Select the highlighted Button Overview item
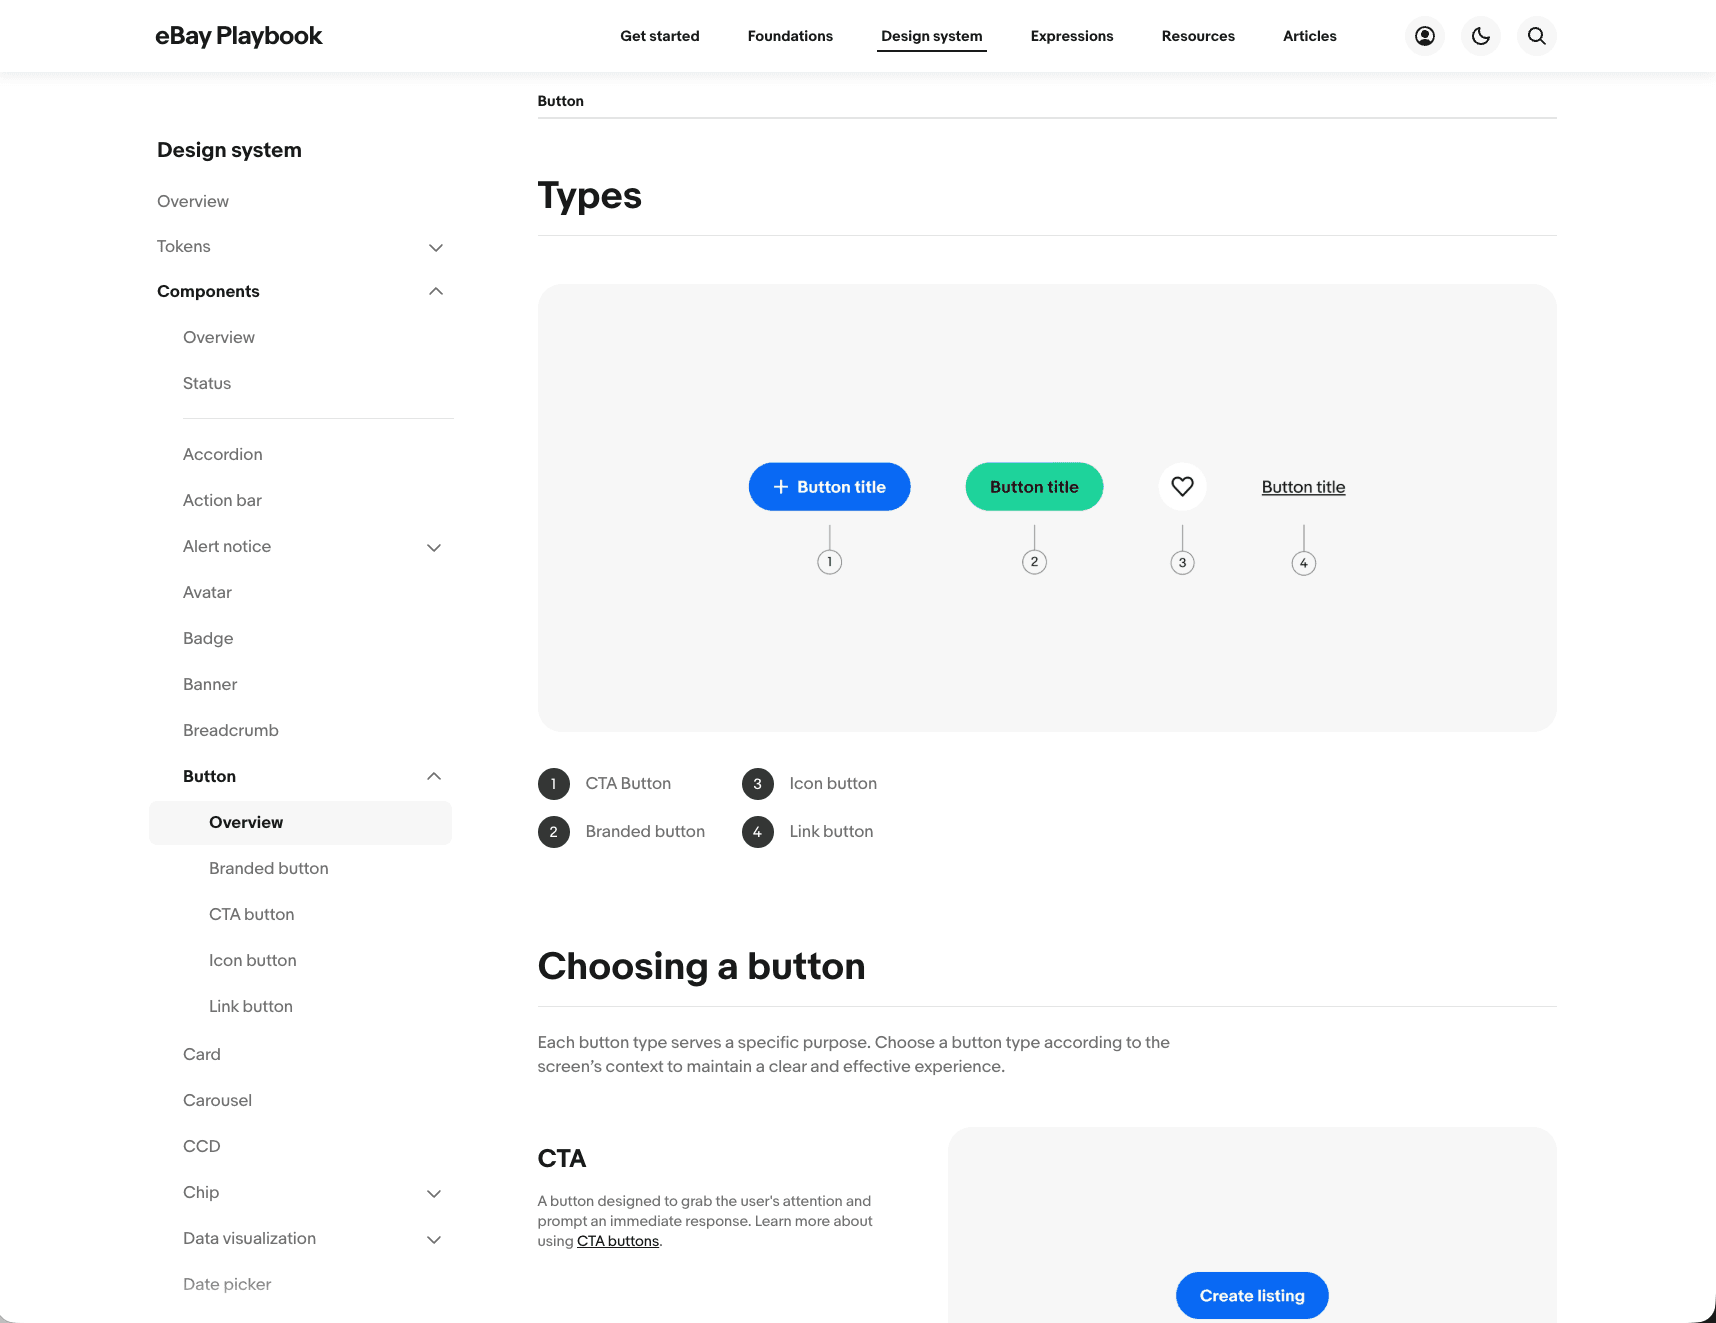This screenshot has width=1716, height=1323. pyautogui.click(x=300, y=822)
